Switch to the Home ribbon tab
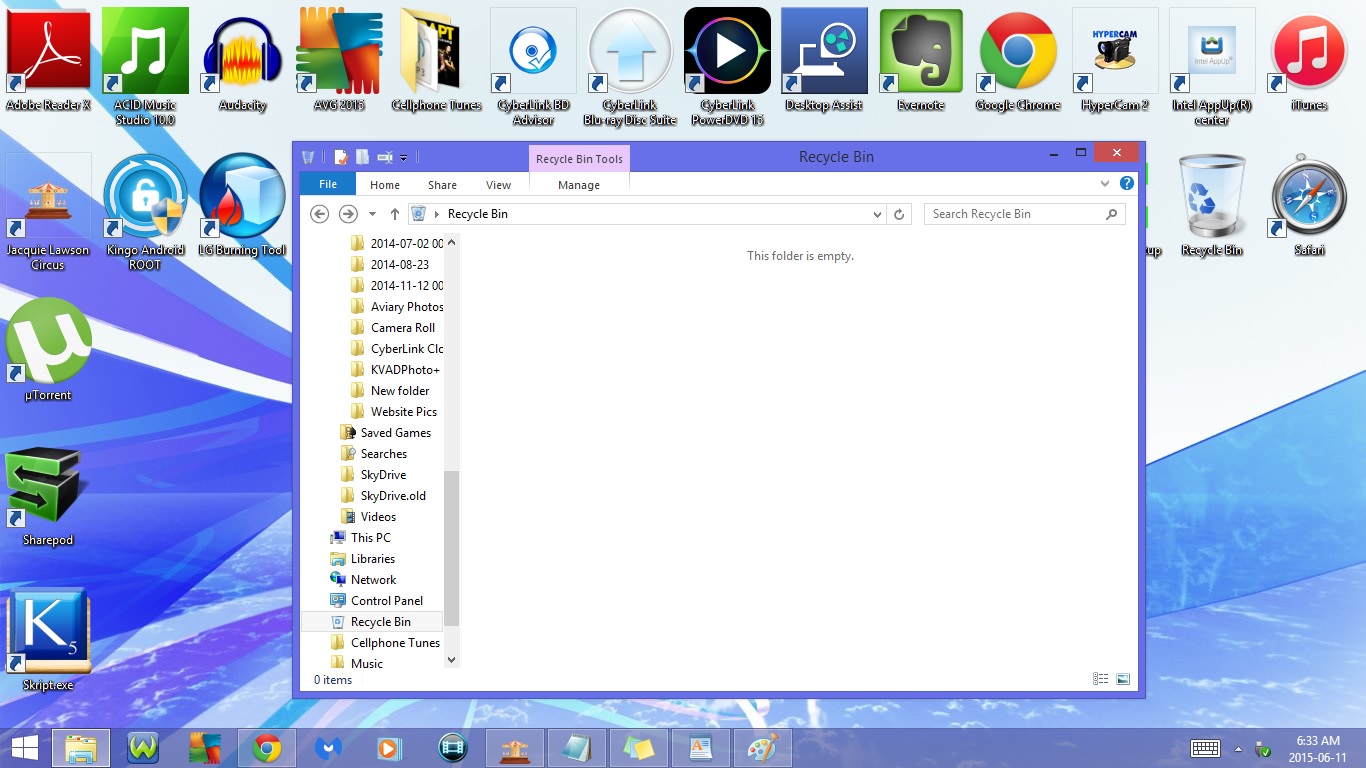This screenshot has height=768, width=1366. pyautogui.click(x=385, y=185)
